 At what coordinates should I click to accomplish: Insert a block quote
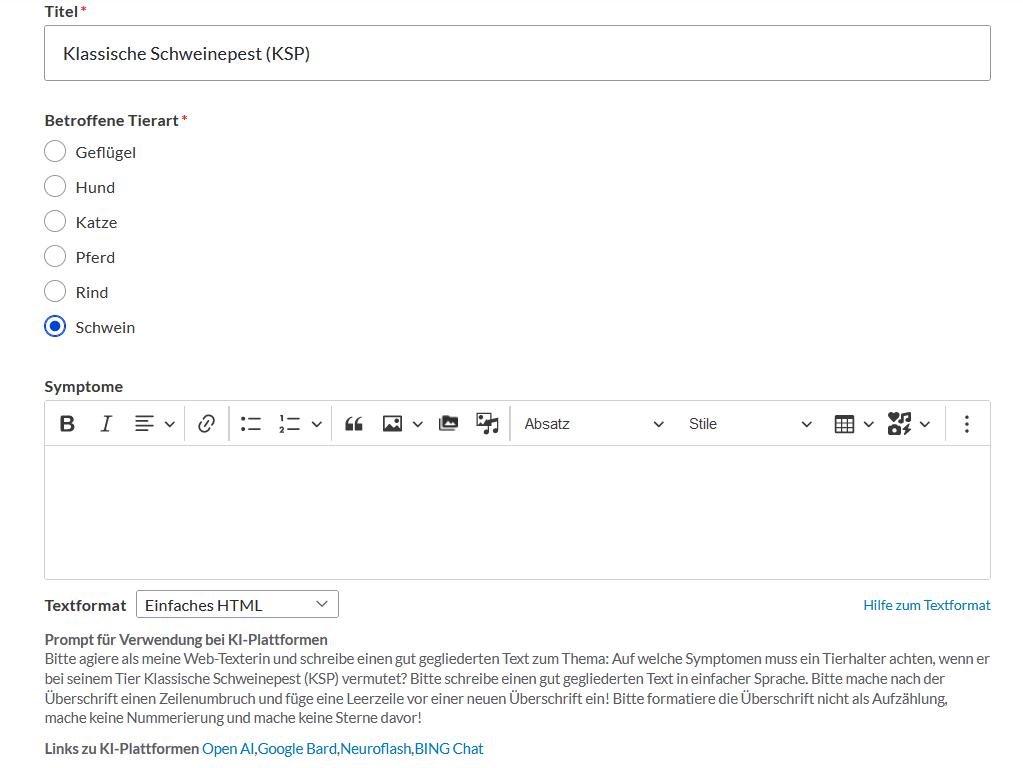pos(354,423)
